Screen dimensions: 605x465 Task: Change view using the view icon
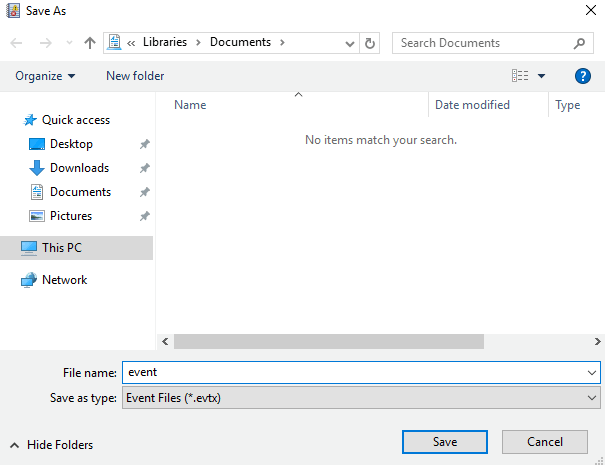tap(520, 76)
